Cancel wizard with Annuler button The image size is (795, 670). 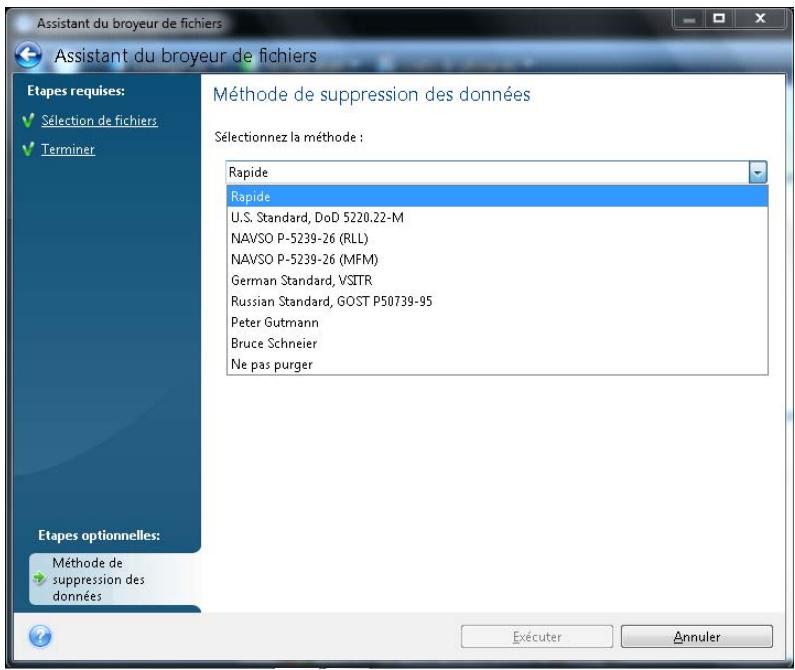pos(697,637)
